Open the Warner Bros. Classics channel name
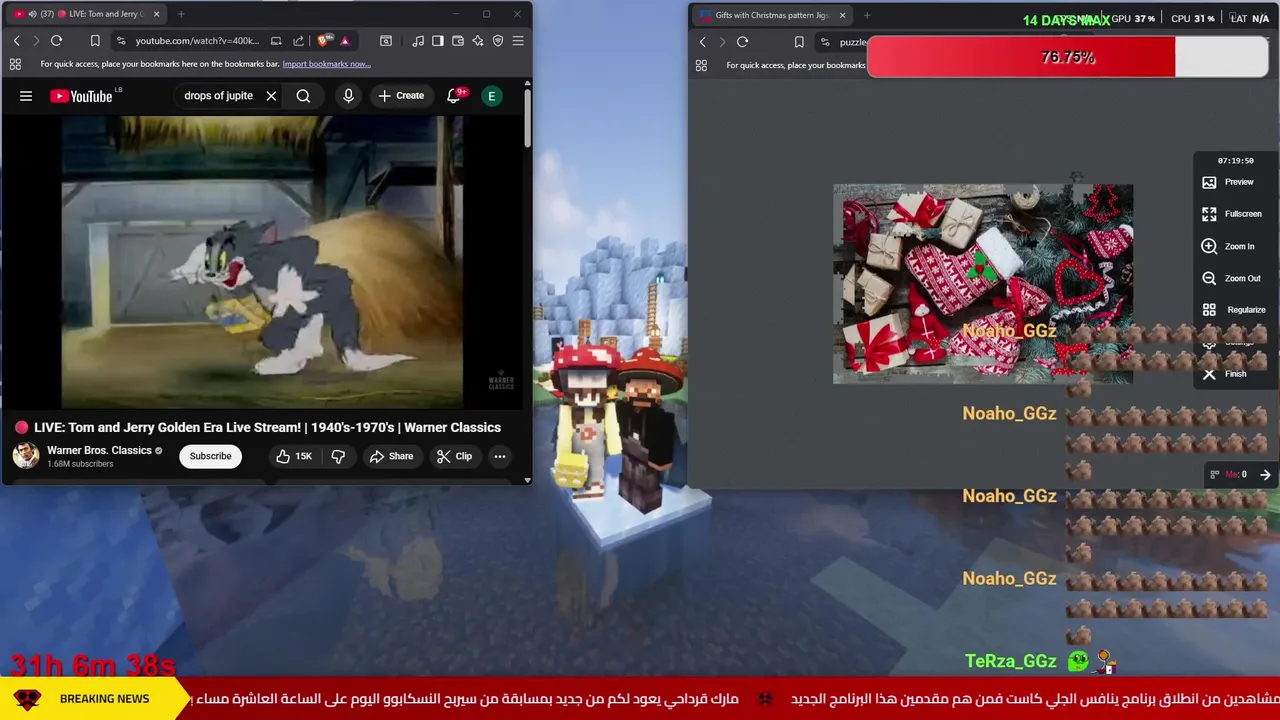Image resolution: width=1280 pixels, height=720 pixels. pos(99,450)
